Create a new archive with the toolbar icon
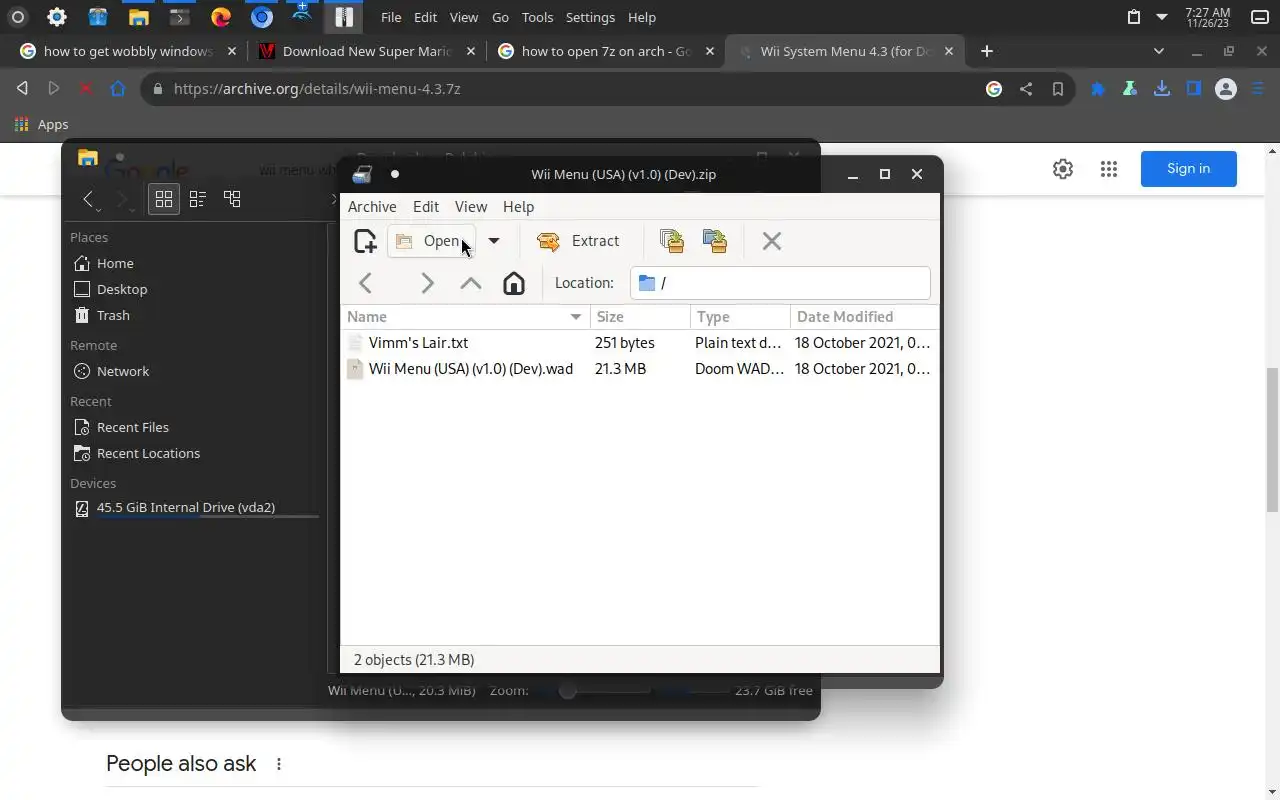This screenshot has width=1280, height=800. click(x=365, y=241)
